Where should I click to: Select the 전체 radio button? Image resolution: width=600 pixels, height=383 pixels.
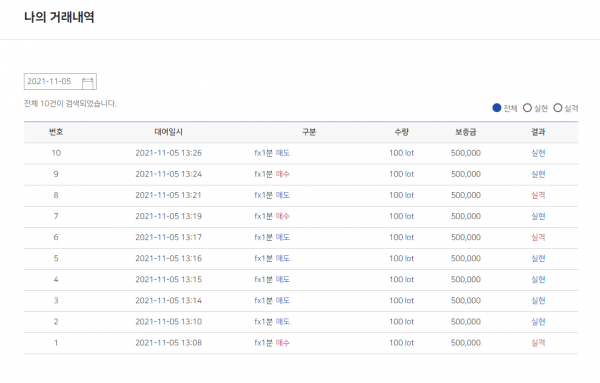click(497, 108)
